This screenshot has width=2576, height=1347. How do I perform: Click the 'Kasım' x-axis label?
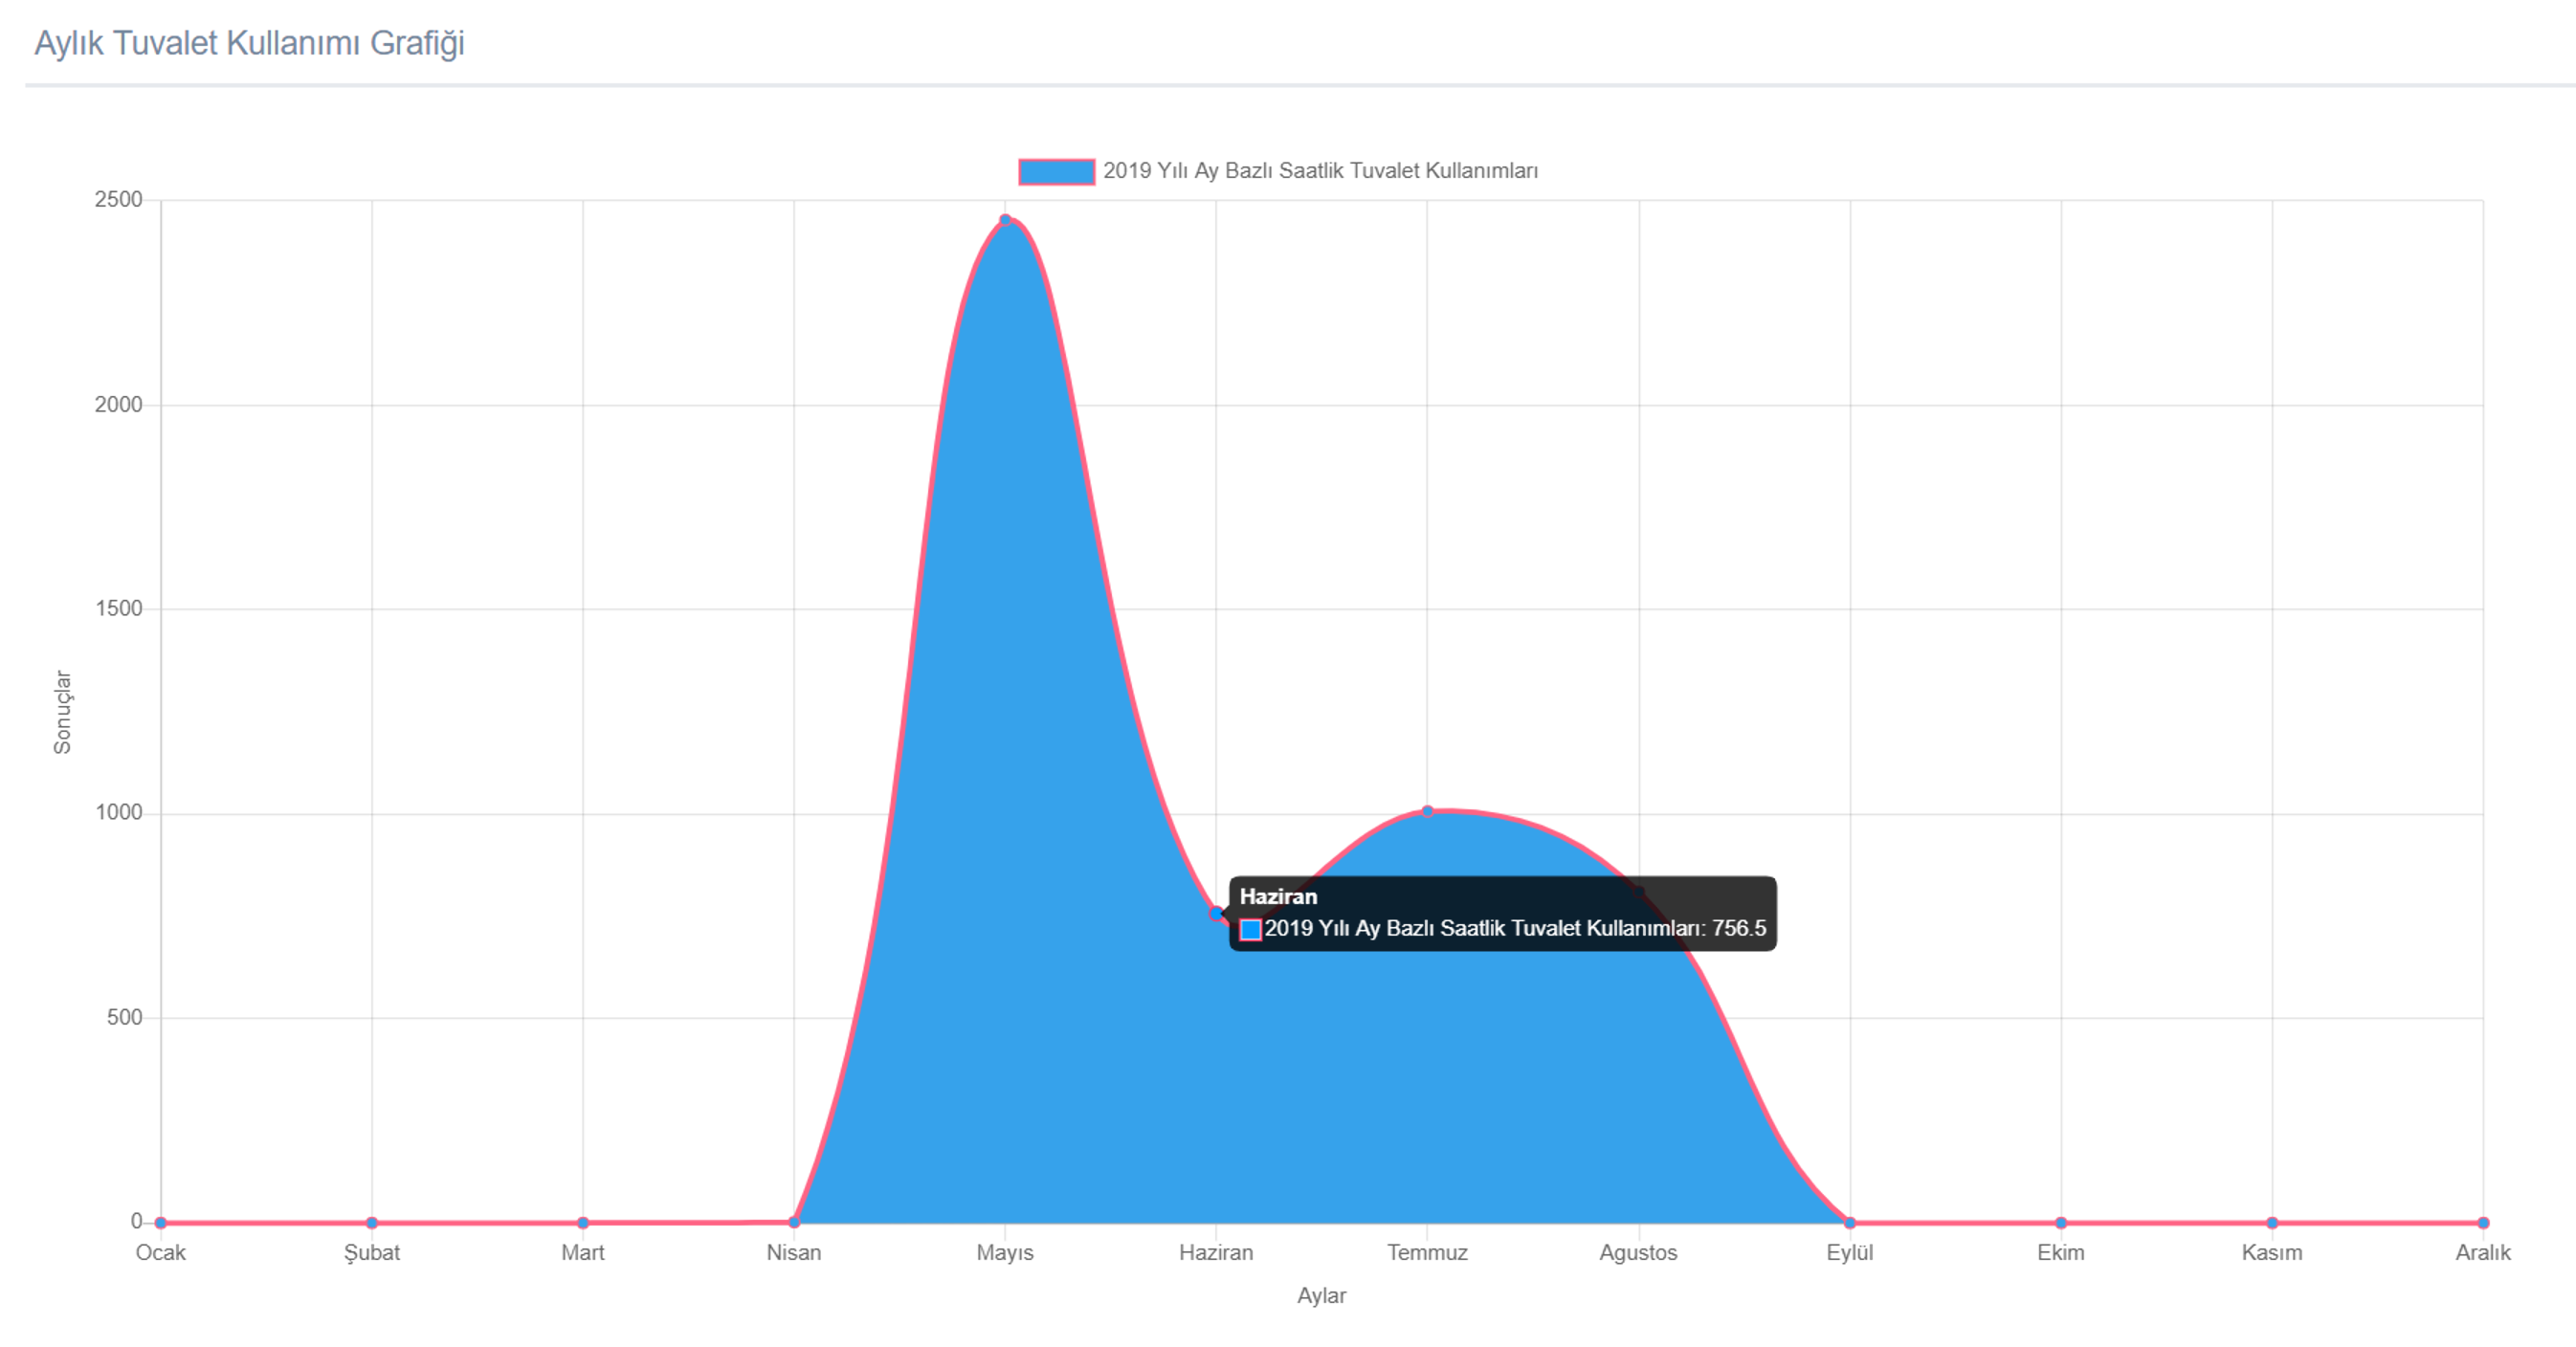point(2272,1252)
